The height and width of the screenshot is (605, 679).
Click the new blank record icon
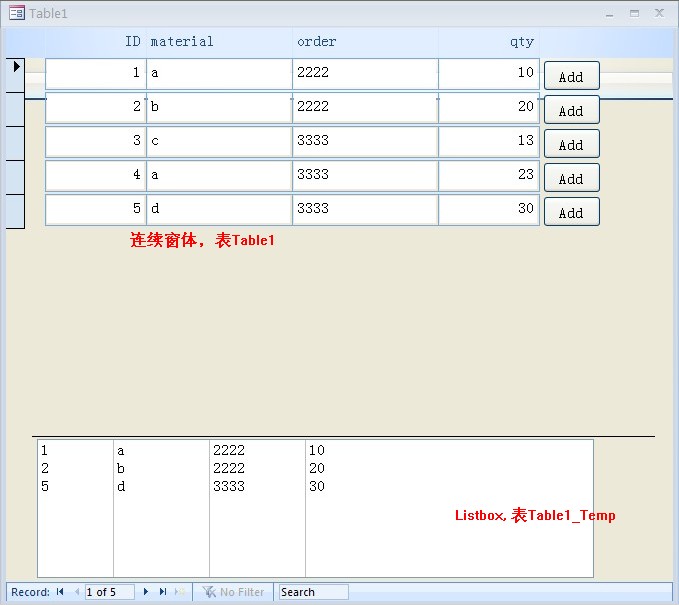[180, 592]
